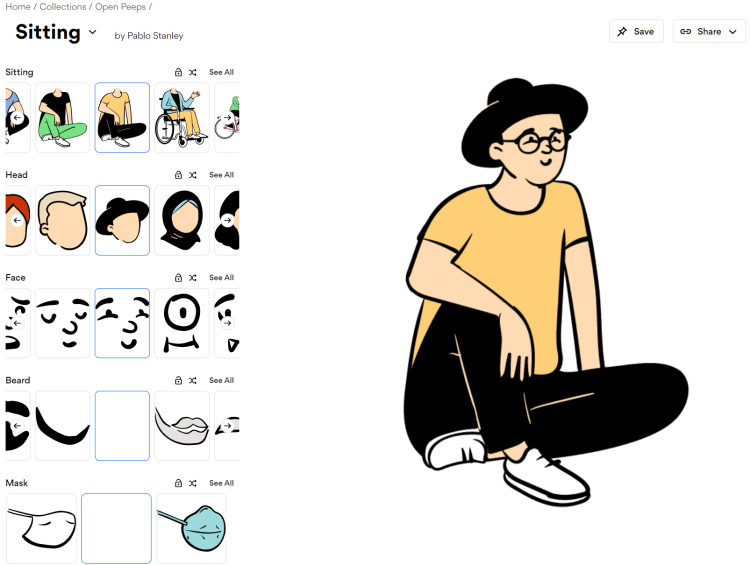The image size is (750, 565).
Task: Show previous Head options with left arrow
Action: [17, 220]
